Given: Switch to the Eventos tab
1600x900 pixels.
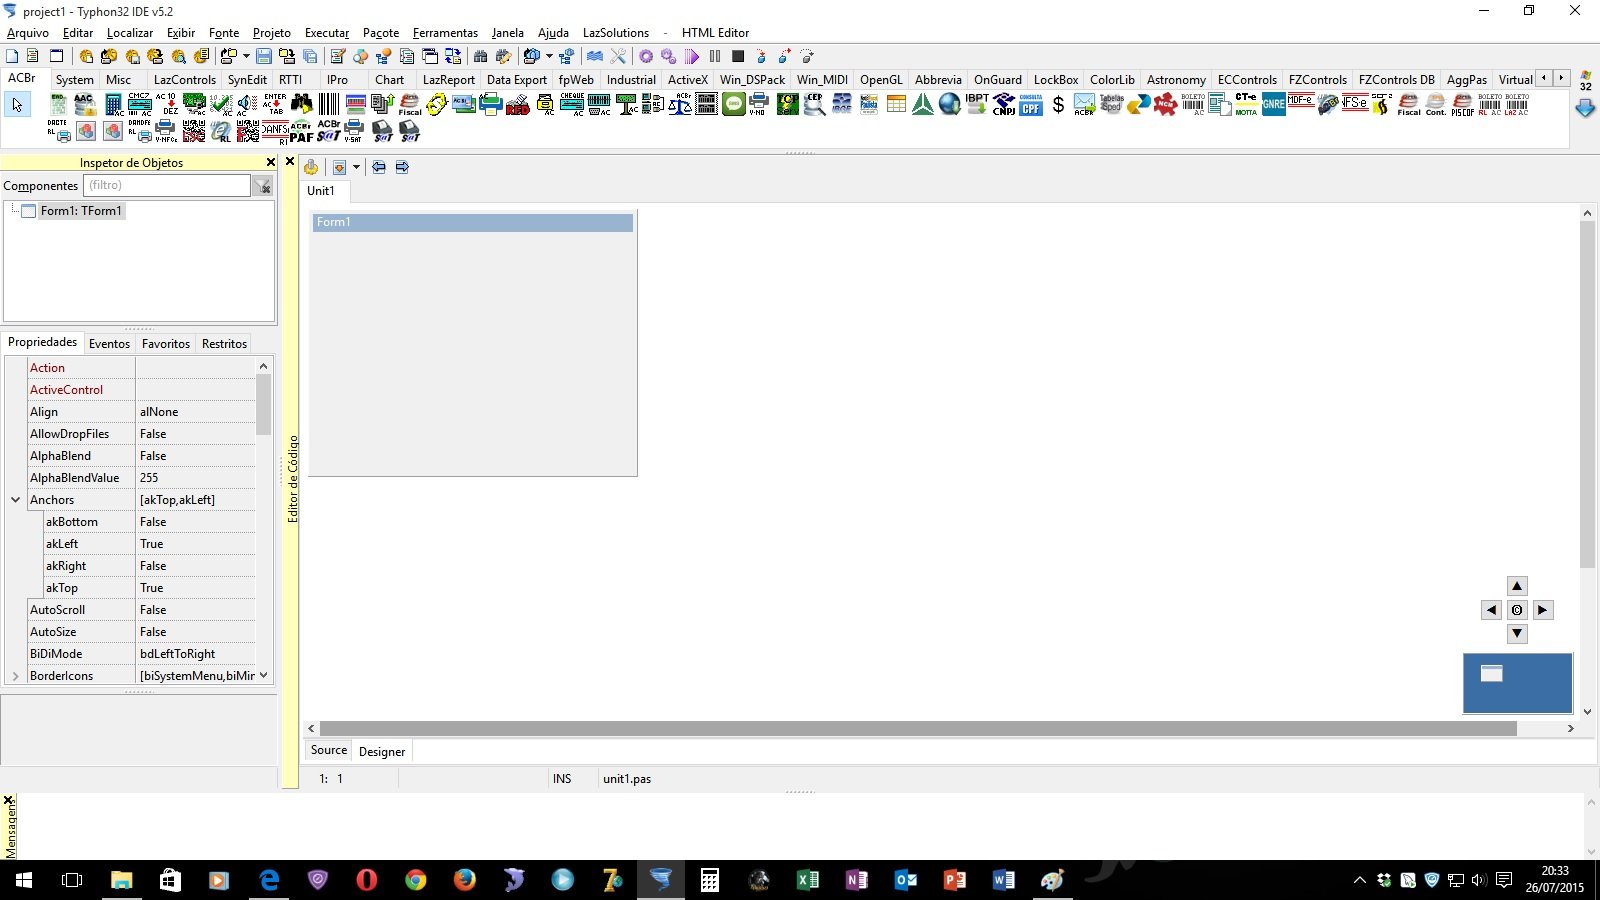Looking at the screenshot, I should [109, 344].
